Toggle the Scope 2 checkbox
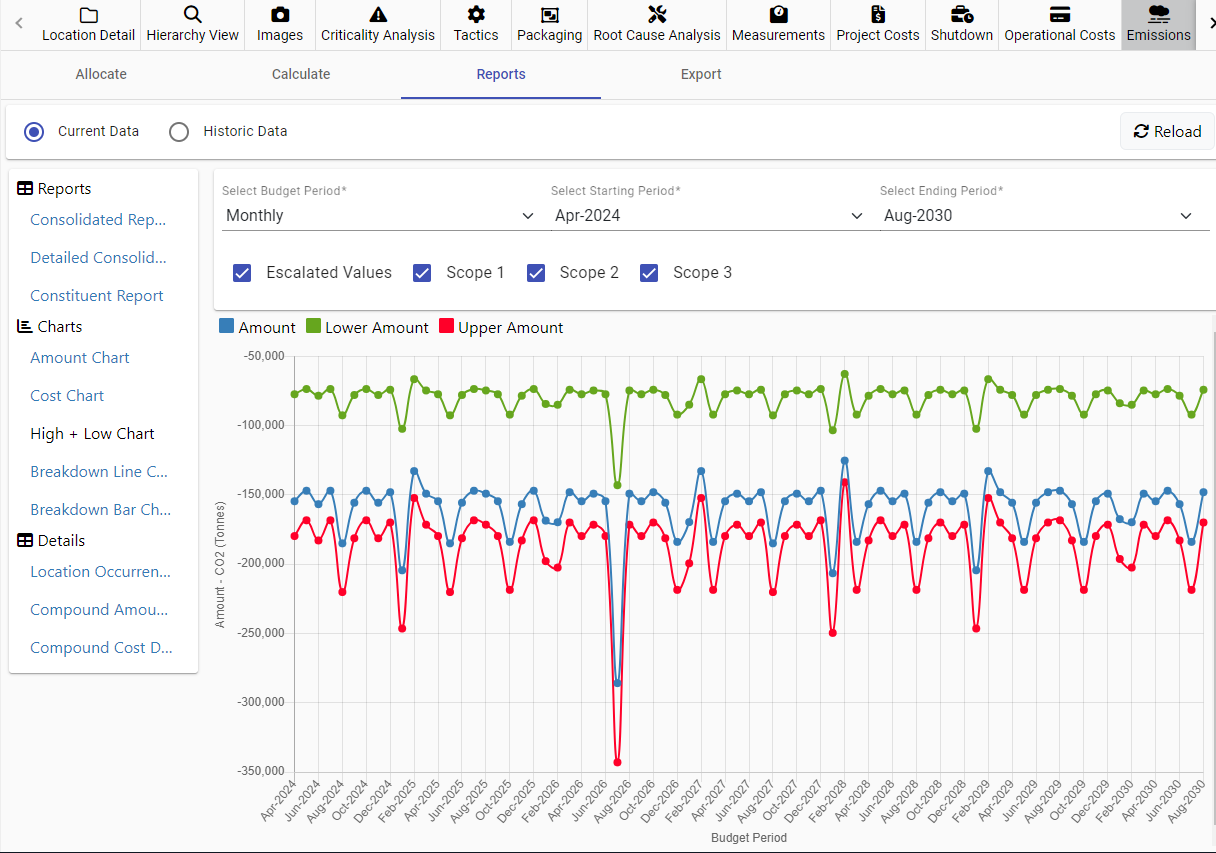This screenshot has height=853, width=1216. 536,272
